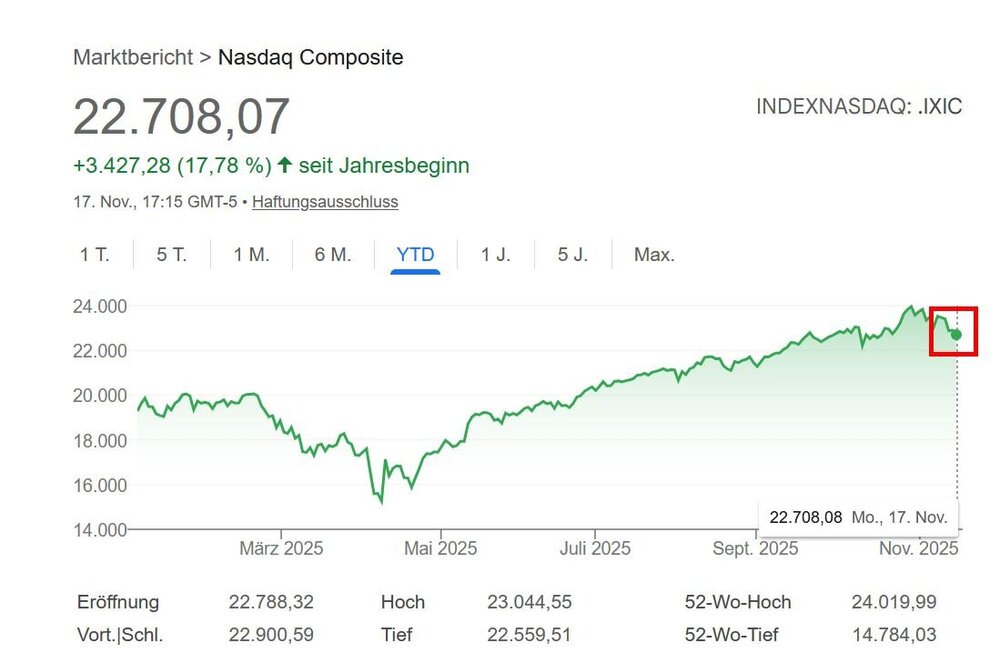Click the latest data point marker on chart
This screenshot has width=1000, height=663.
tap(954, 335)
